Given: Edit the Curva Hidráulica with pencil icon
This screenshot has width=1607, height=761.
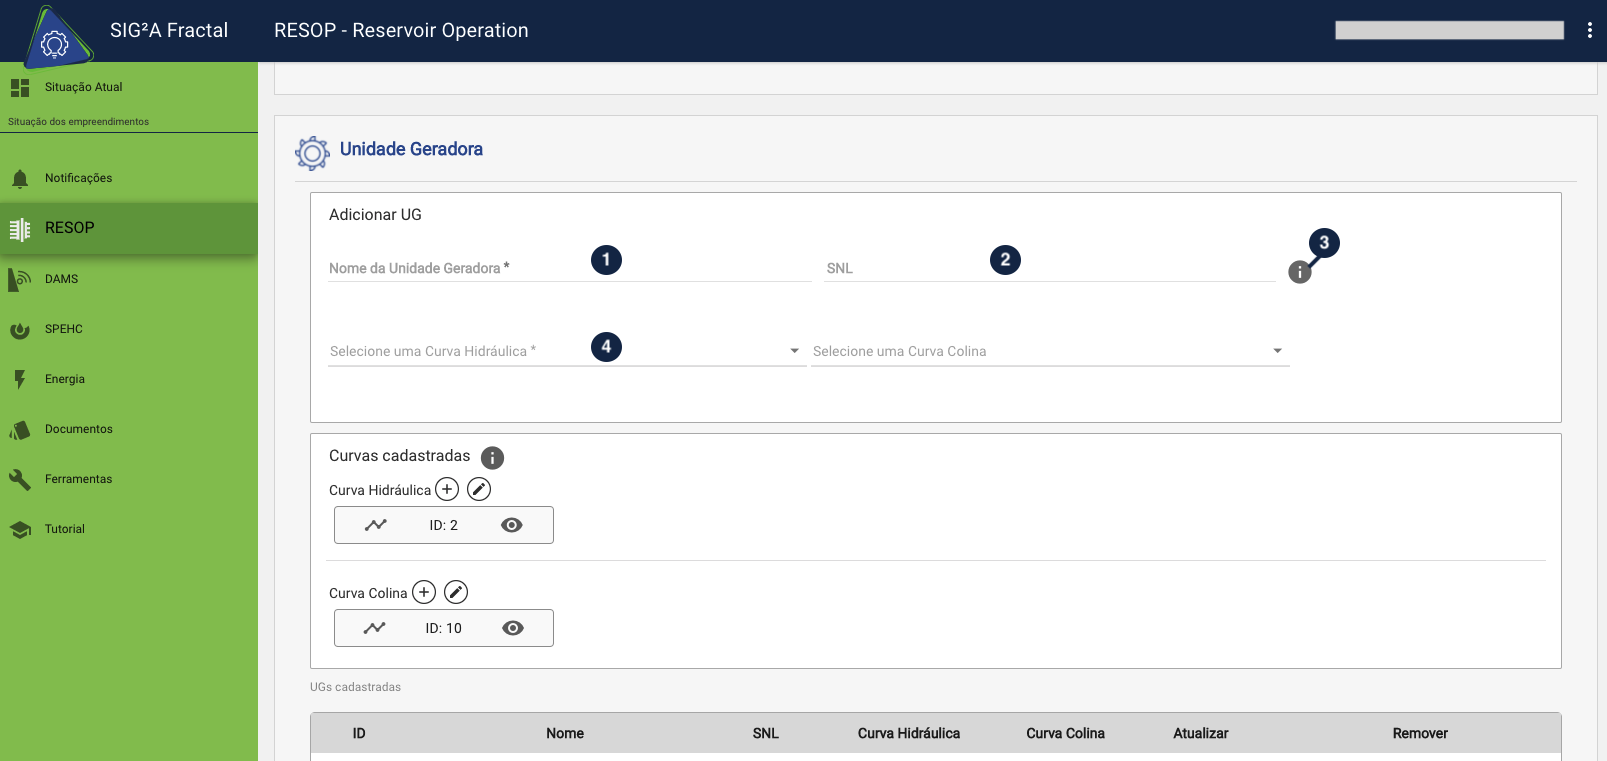Looking at the screenshot, I should tap(479, 489).
